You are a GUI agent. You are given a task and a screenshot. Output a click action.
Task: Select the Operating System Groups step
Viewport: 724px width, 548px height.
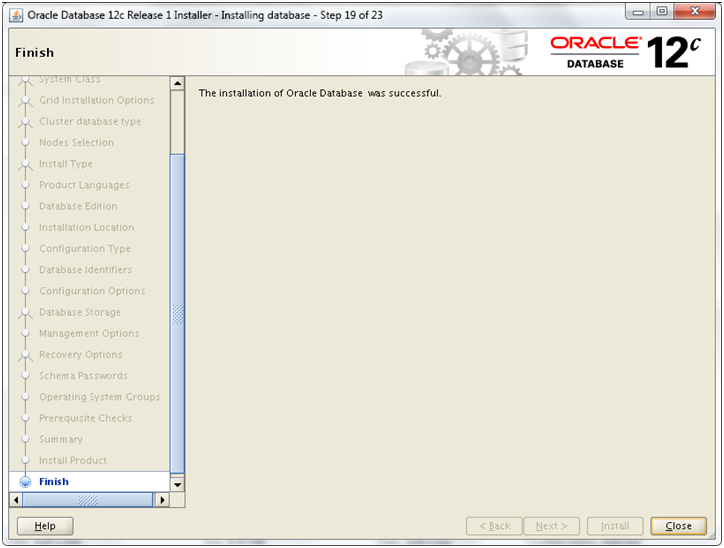click(x=100, y=397)
